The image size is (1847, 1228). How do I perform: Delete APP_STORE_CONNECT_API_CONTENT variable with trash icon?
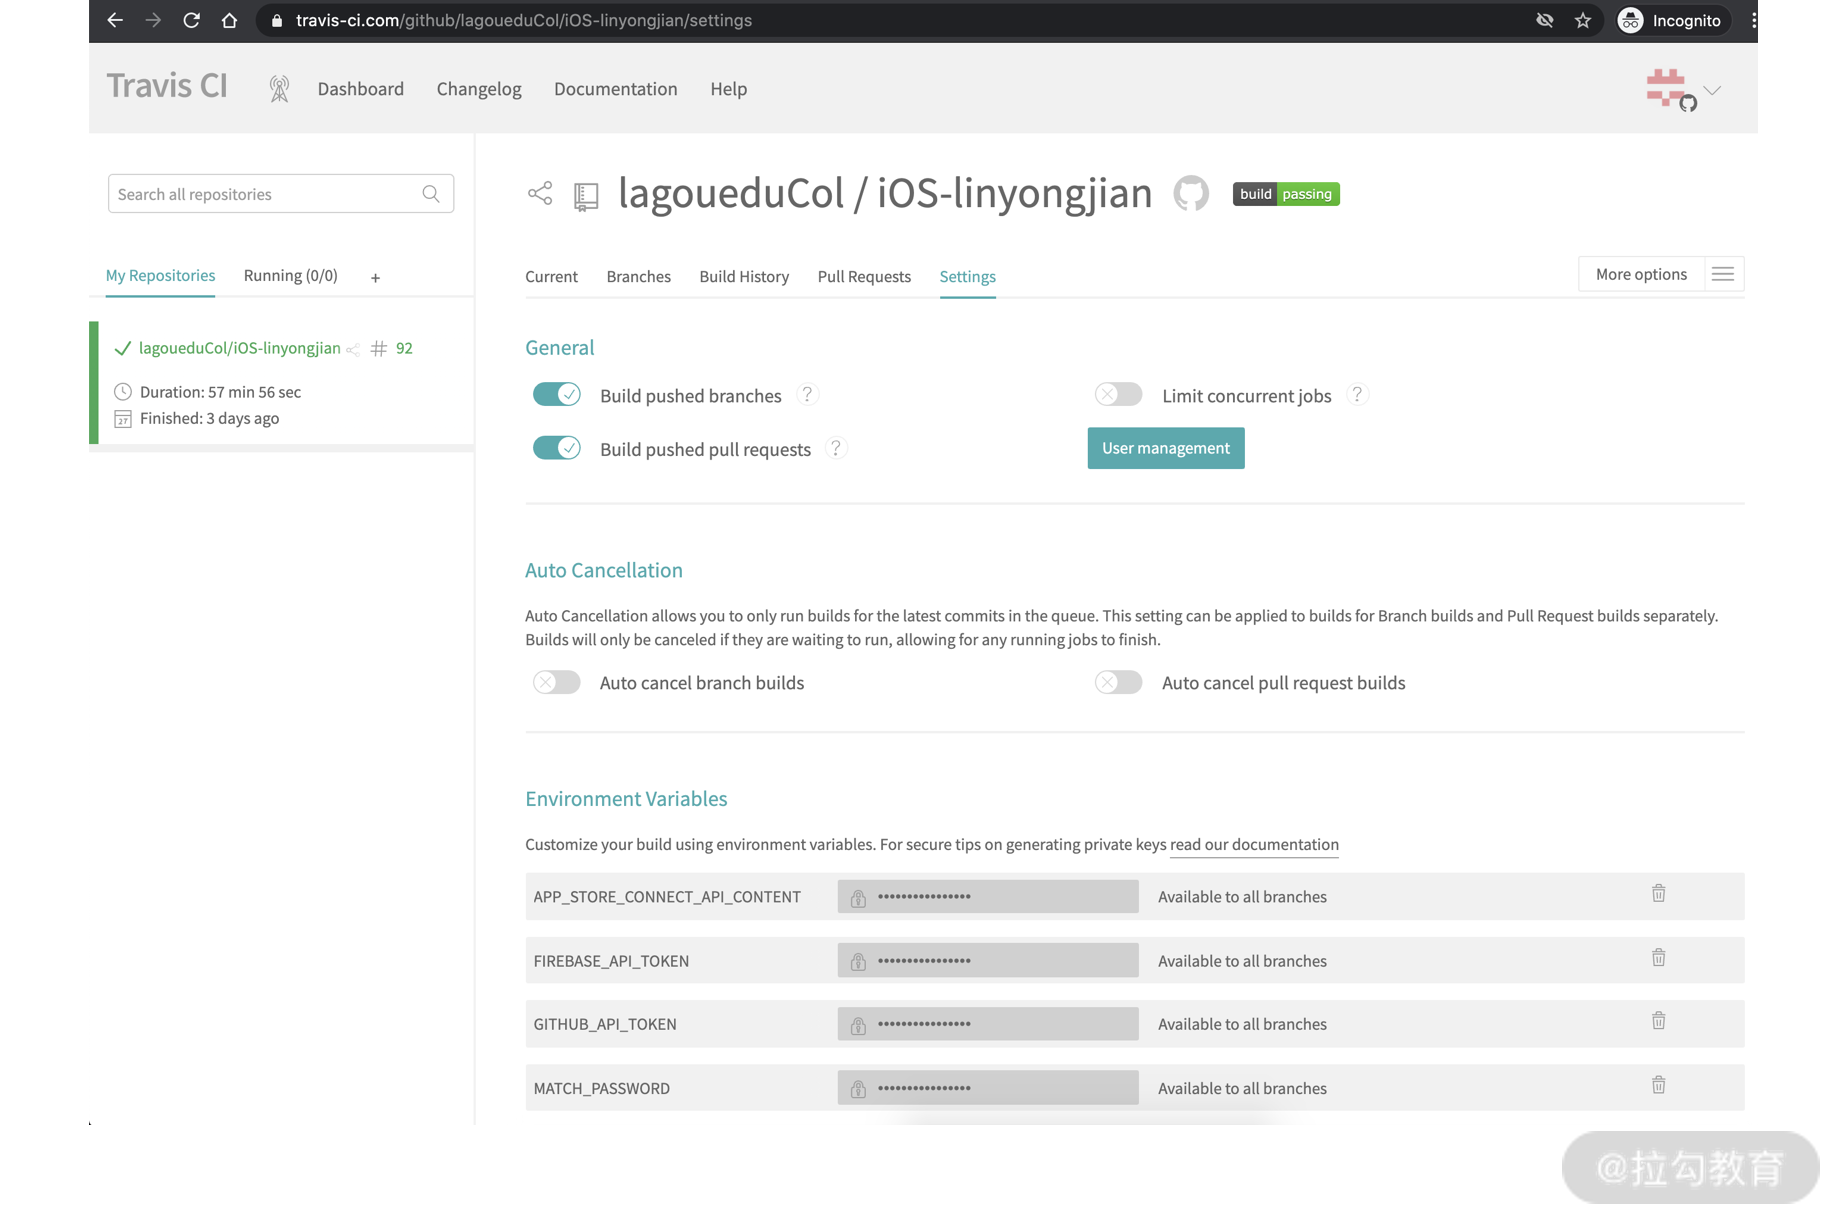tap(1658, 893)
